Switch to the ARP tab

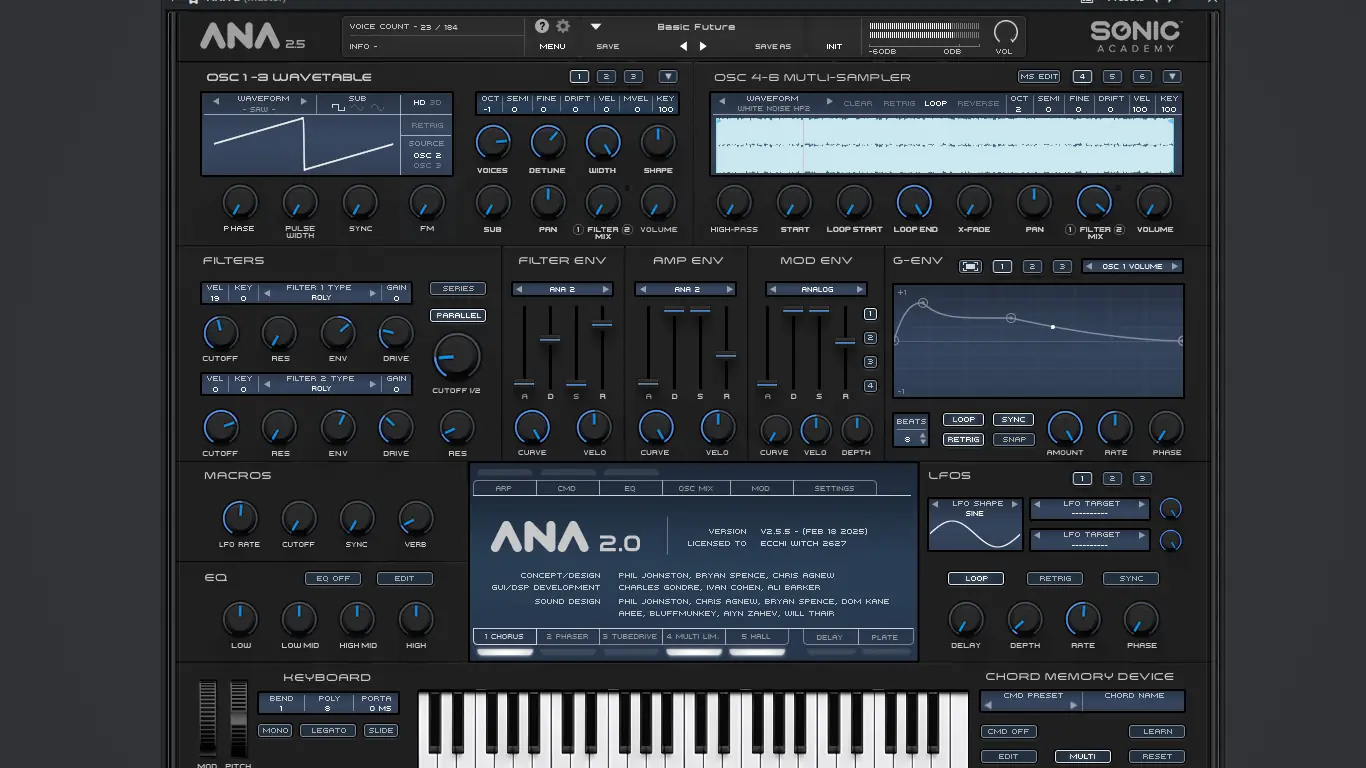(x=503, y=488)
